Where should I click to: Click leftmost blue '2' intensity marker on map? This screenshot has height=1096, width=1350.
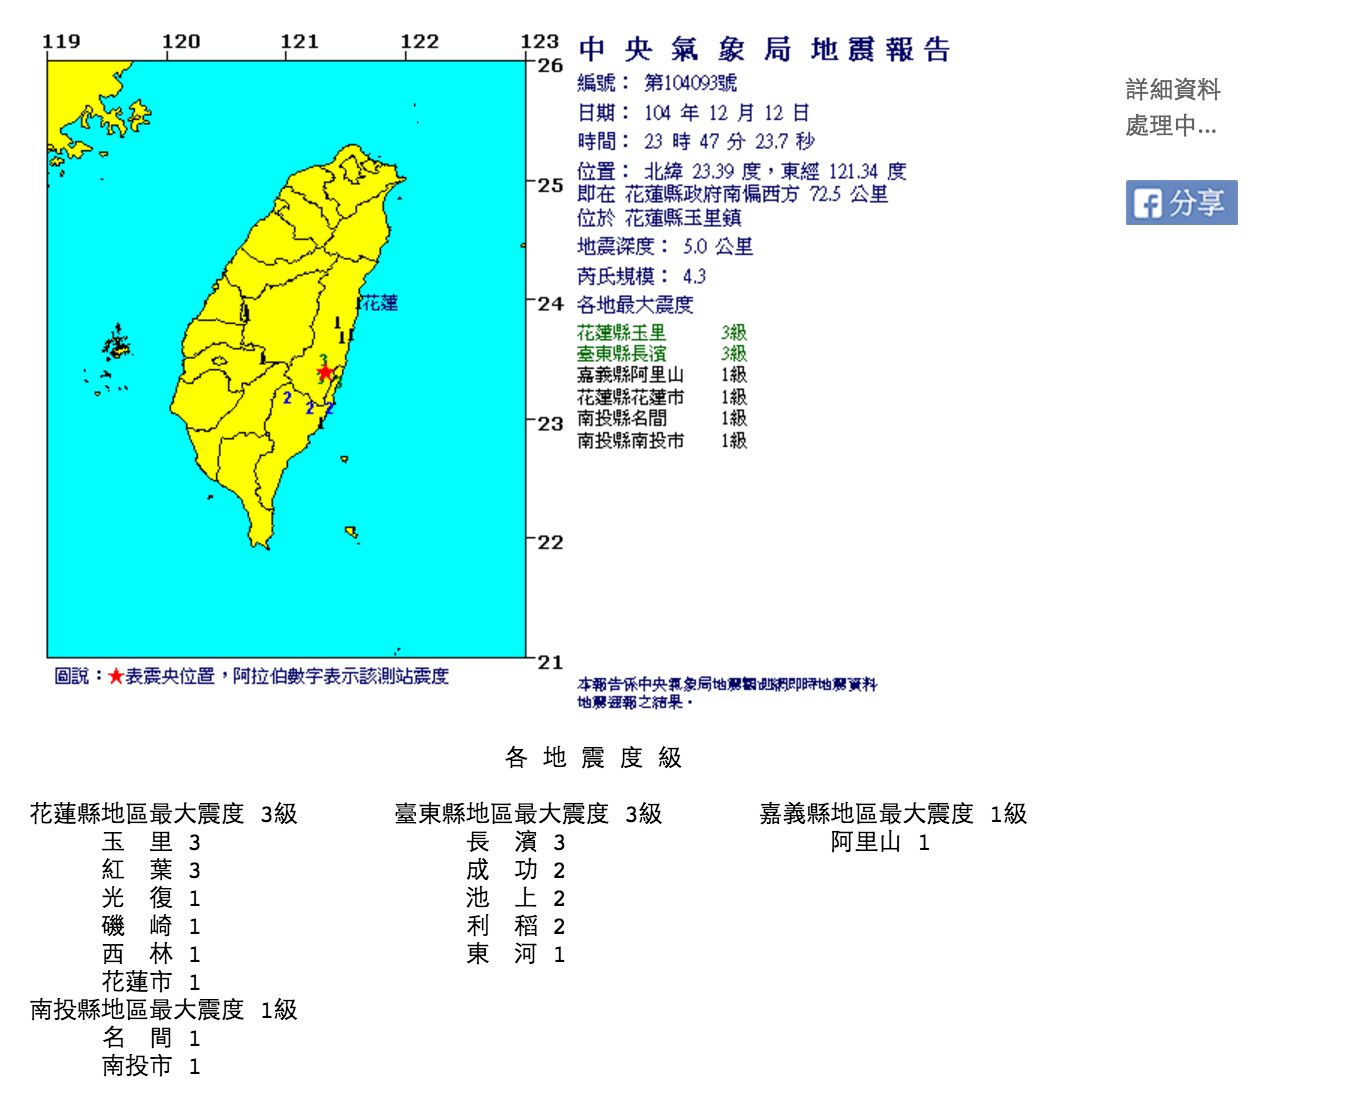(287, 398)
